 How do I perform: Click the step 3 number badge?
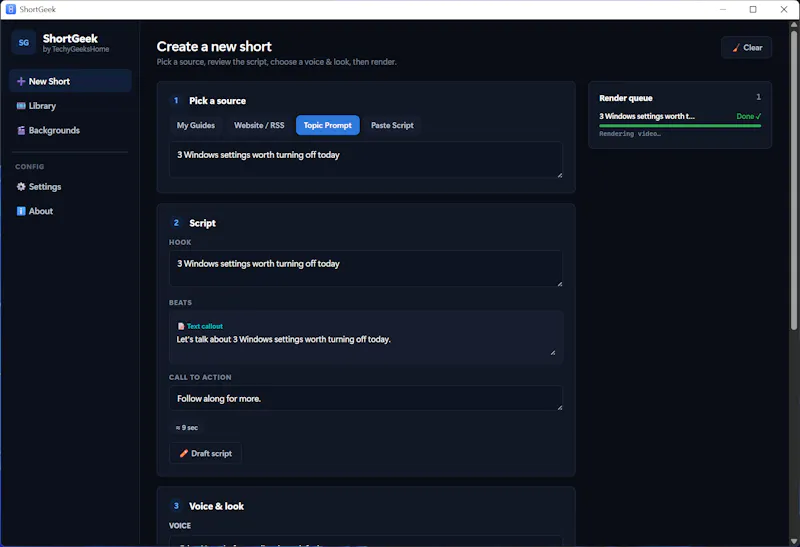pyautogui.click(x=176, y=506)
